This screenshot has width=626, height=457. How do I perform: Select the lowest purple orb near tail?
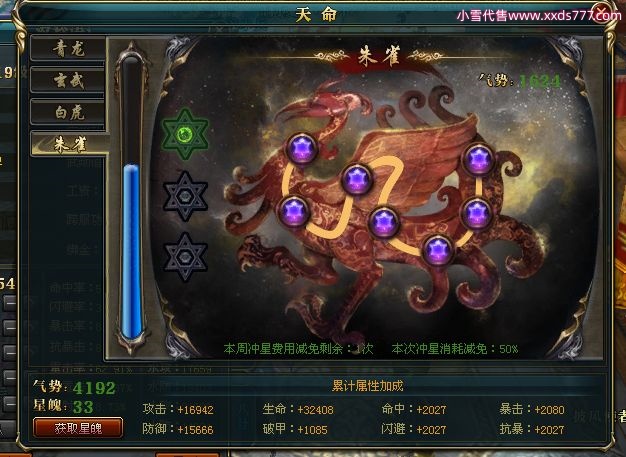(438, 250)
